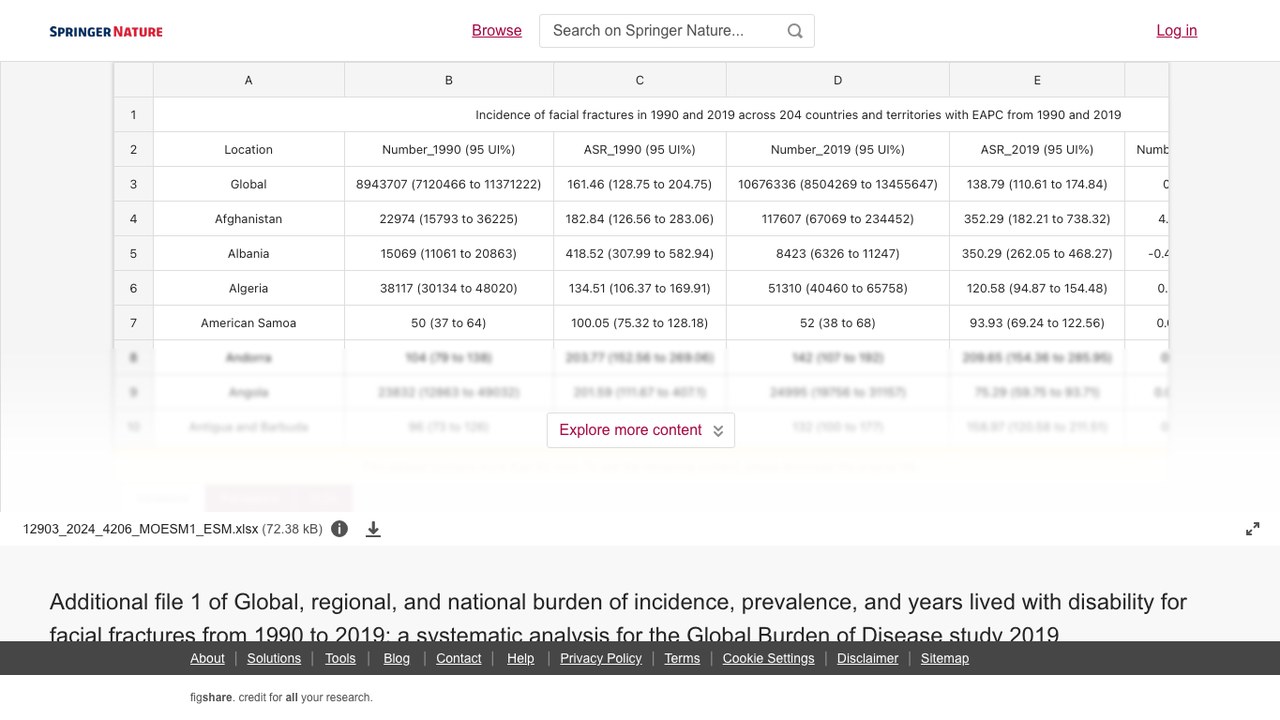Click the Global location cell
The width and height of the screenshot is (1280, 720).
click(x=249, y=184)
